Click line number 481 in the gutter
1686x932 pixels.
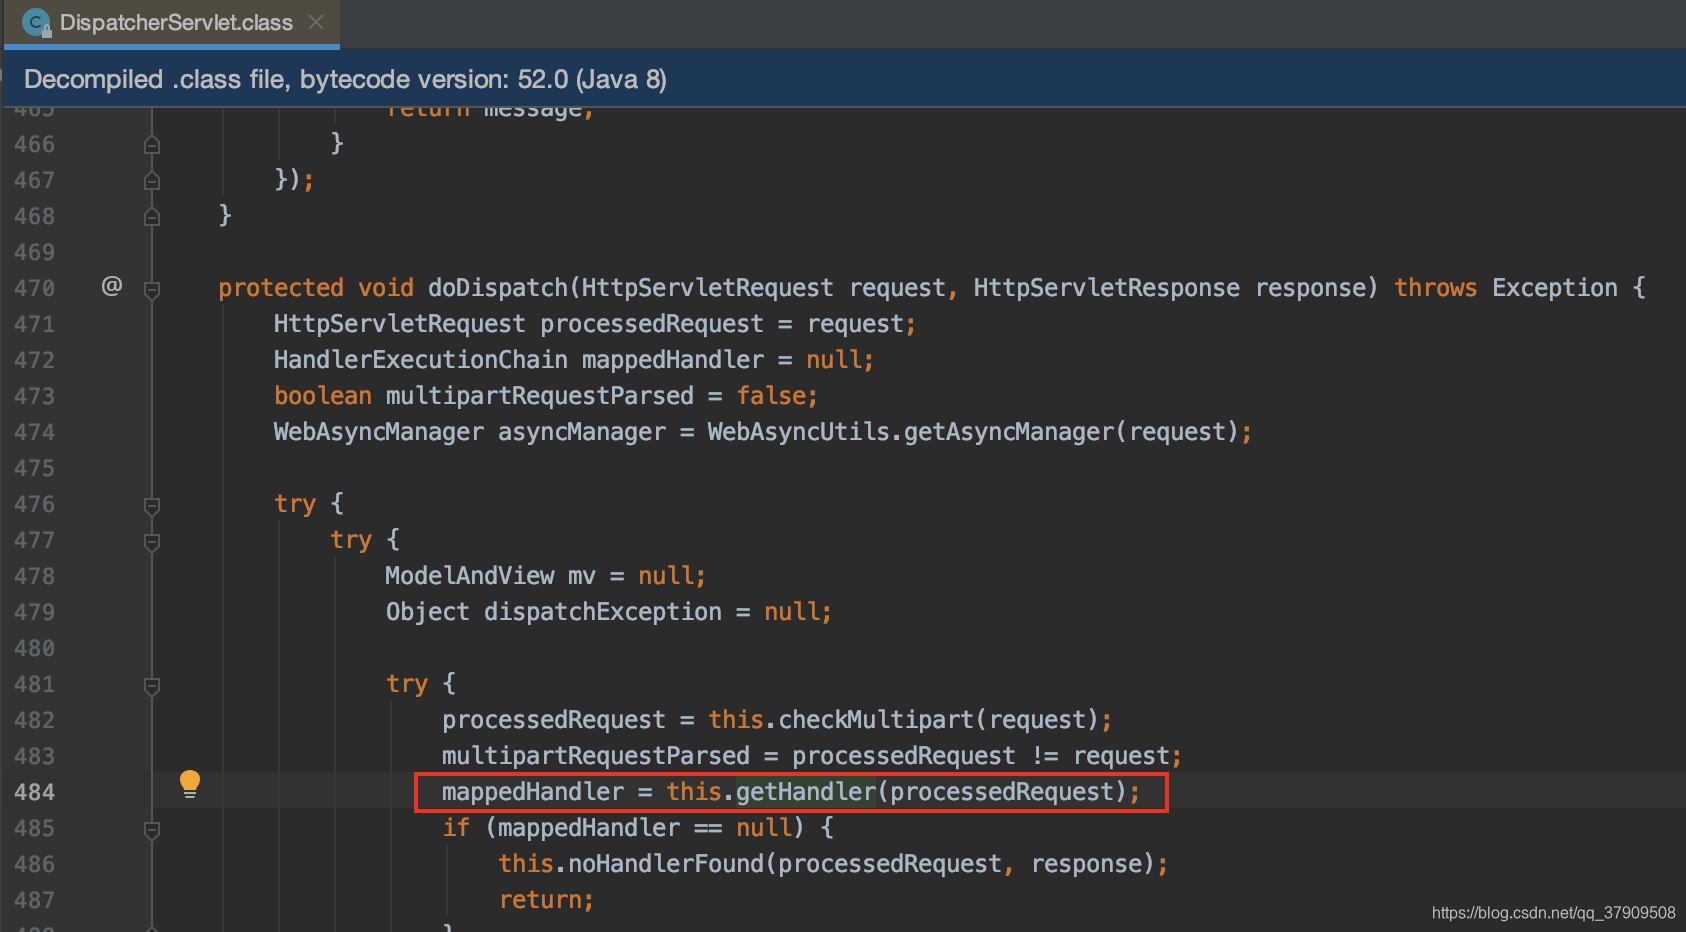[35, 684]
